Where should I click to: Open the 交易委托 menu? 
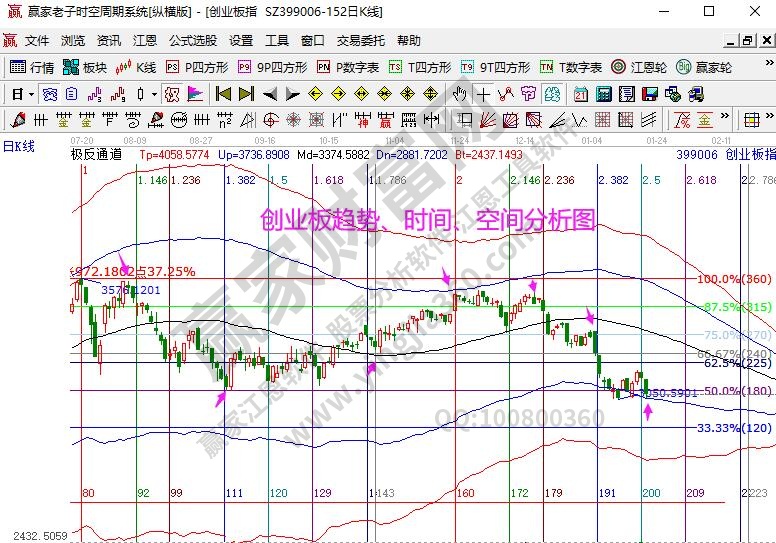pyautogui.click(x=360, y=41)
